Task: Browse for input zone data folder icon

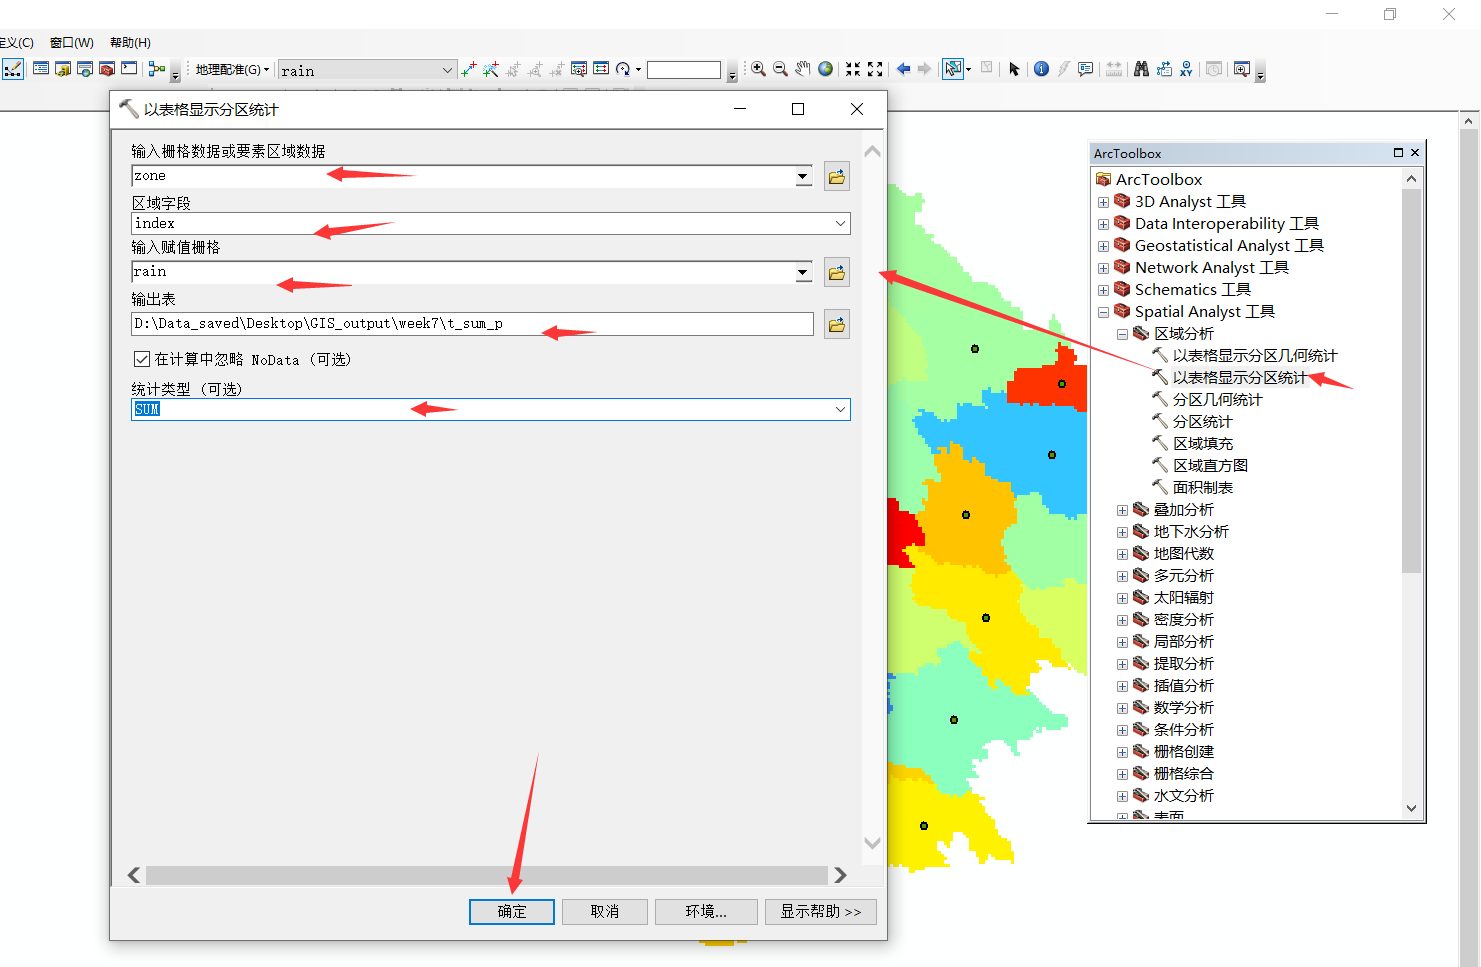Action: point(837,177)
